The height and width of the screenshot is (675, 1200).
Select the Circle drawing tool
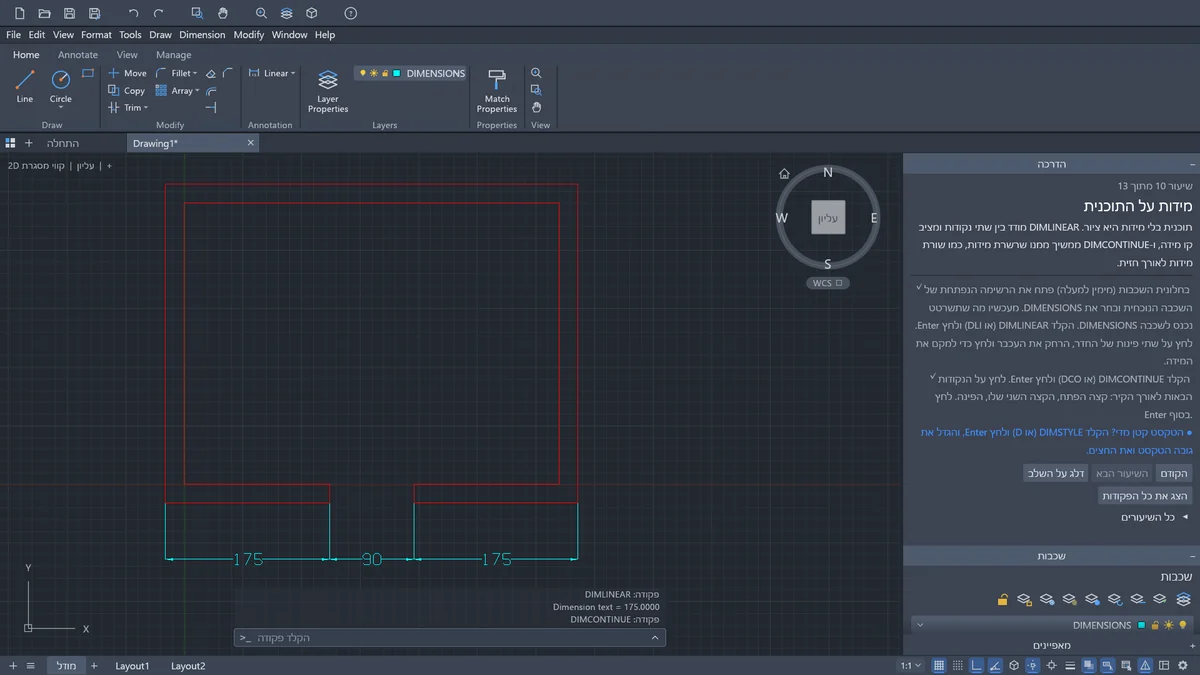(61, 86)
